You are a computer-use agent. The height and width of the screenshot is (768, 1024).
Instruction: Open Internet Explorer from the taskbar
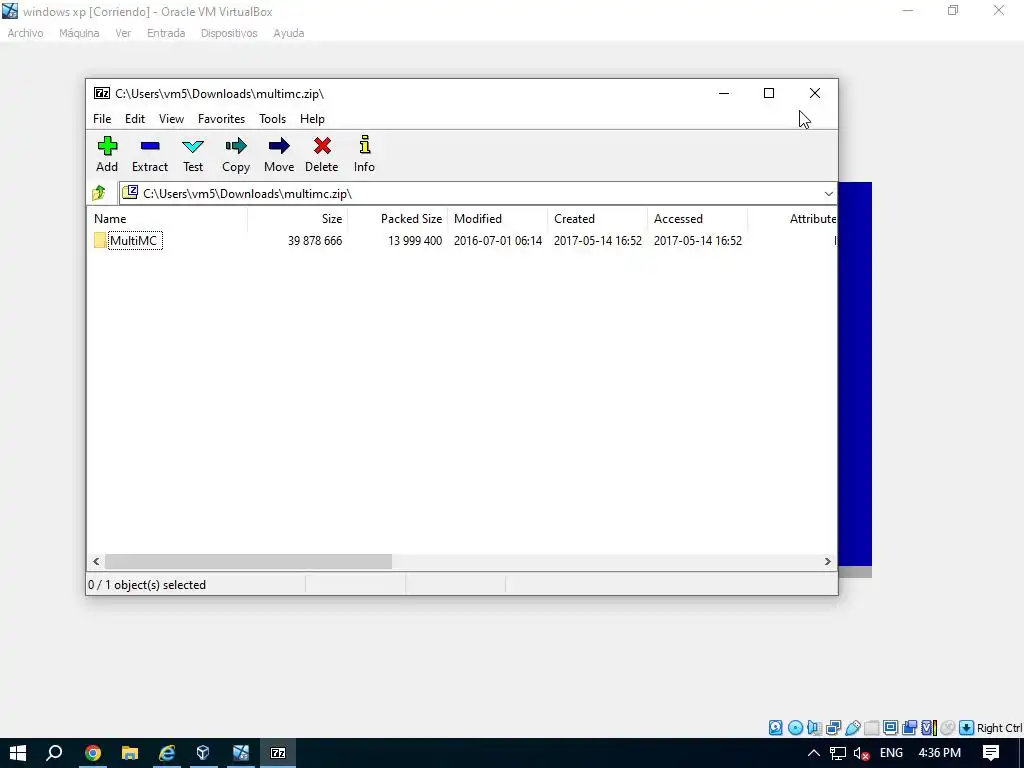167,753
